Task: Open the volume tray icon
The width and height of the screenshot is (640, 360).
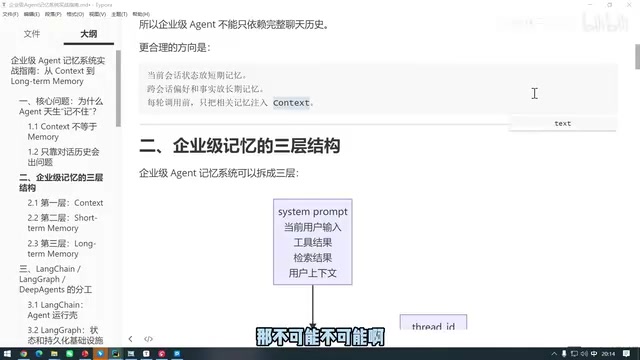Action: (x=584, y=354)
